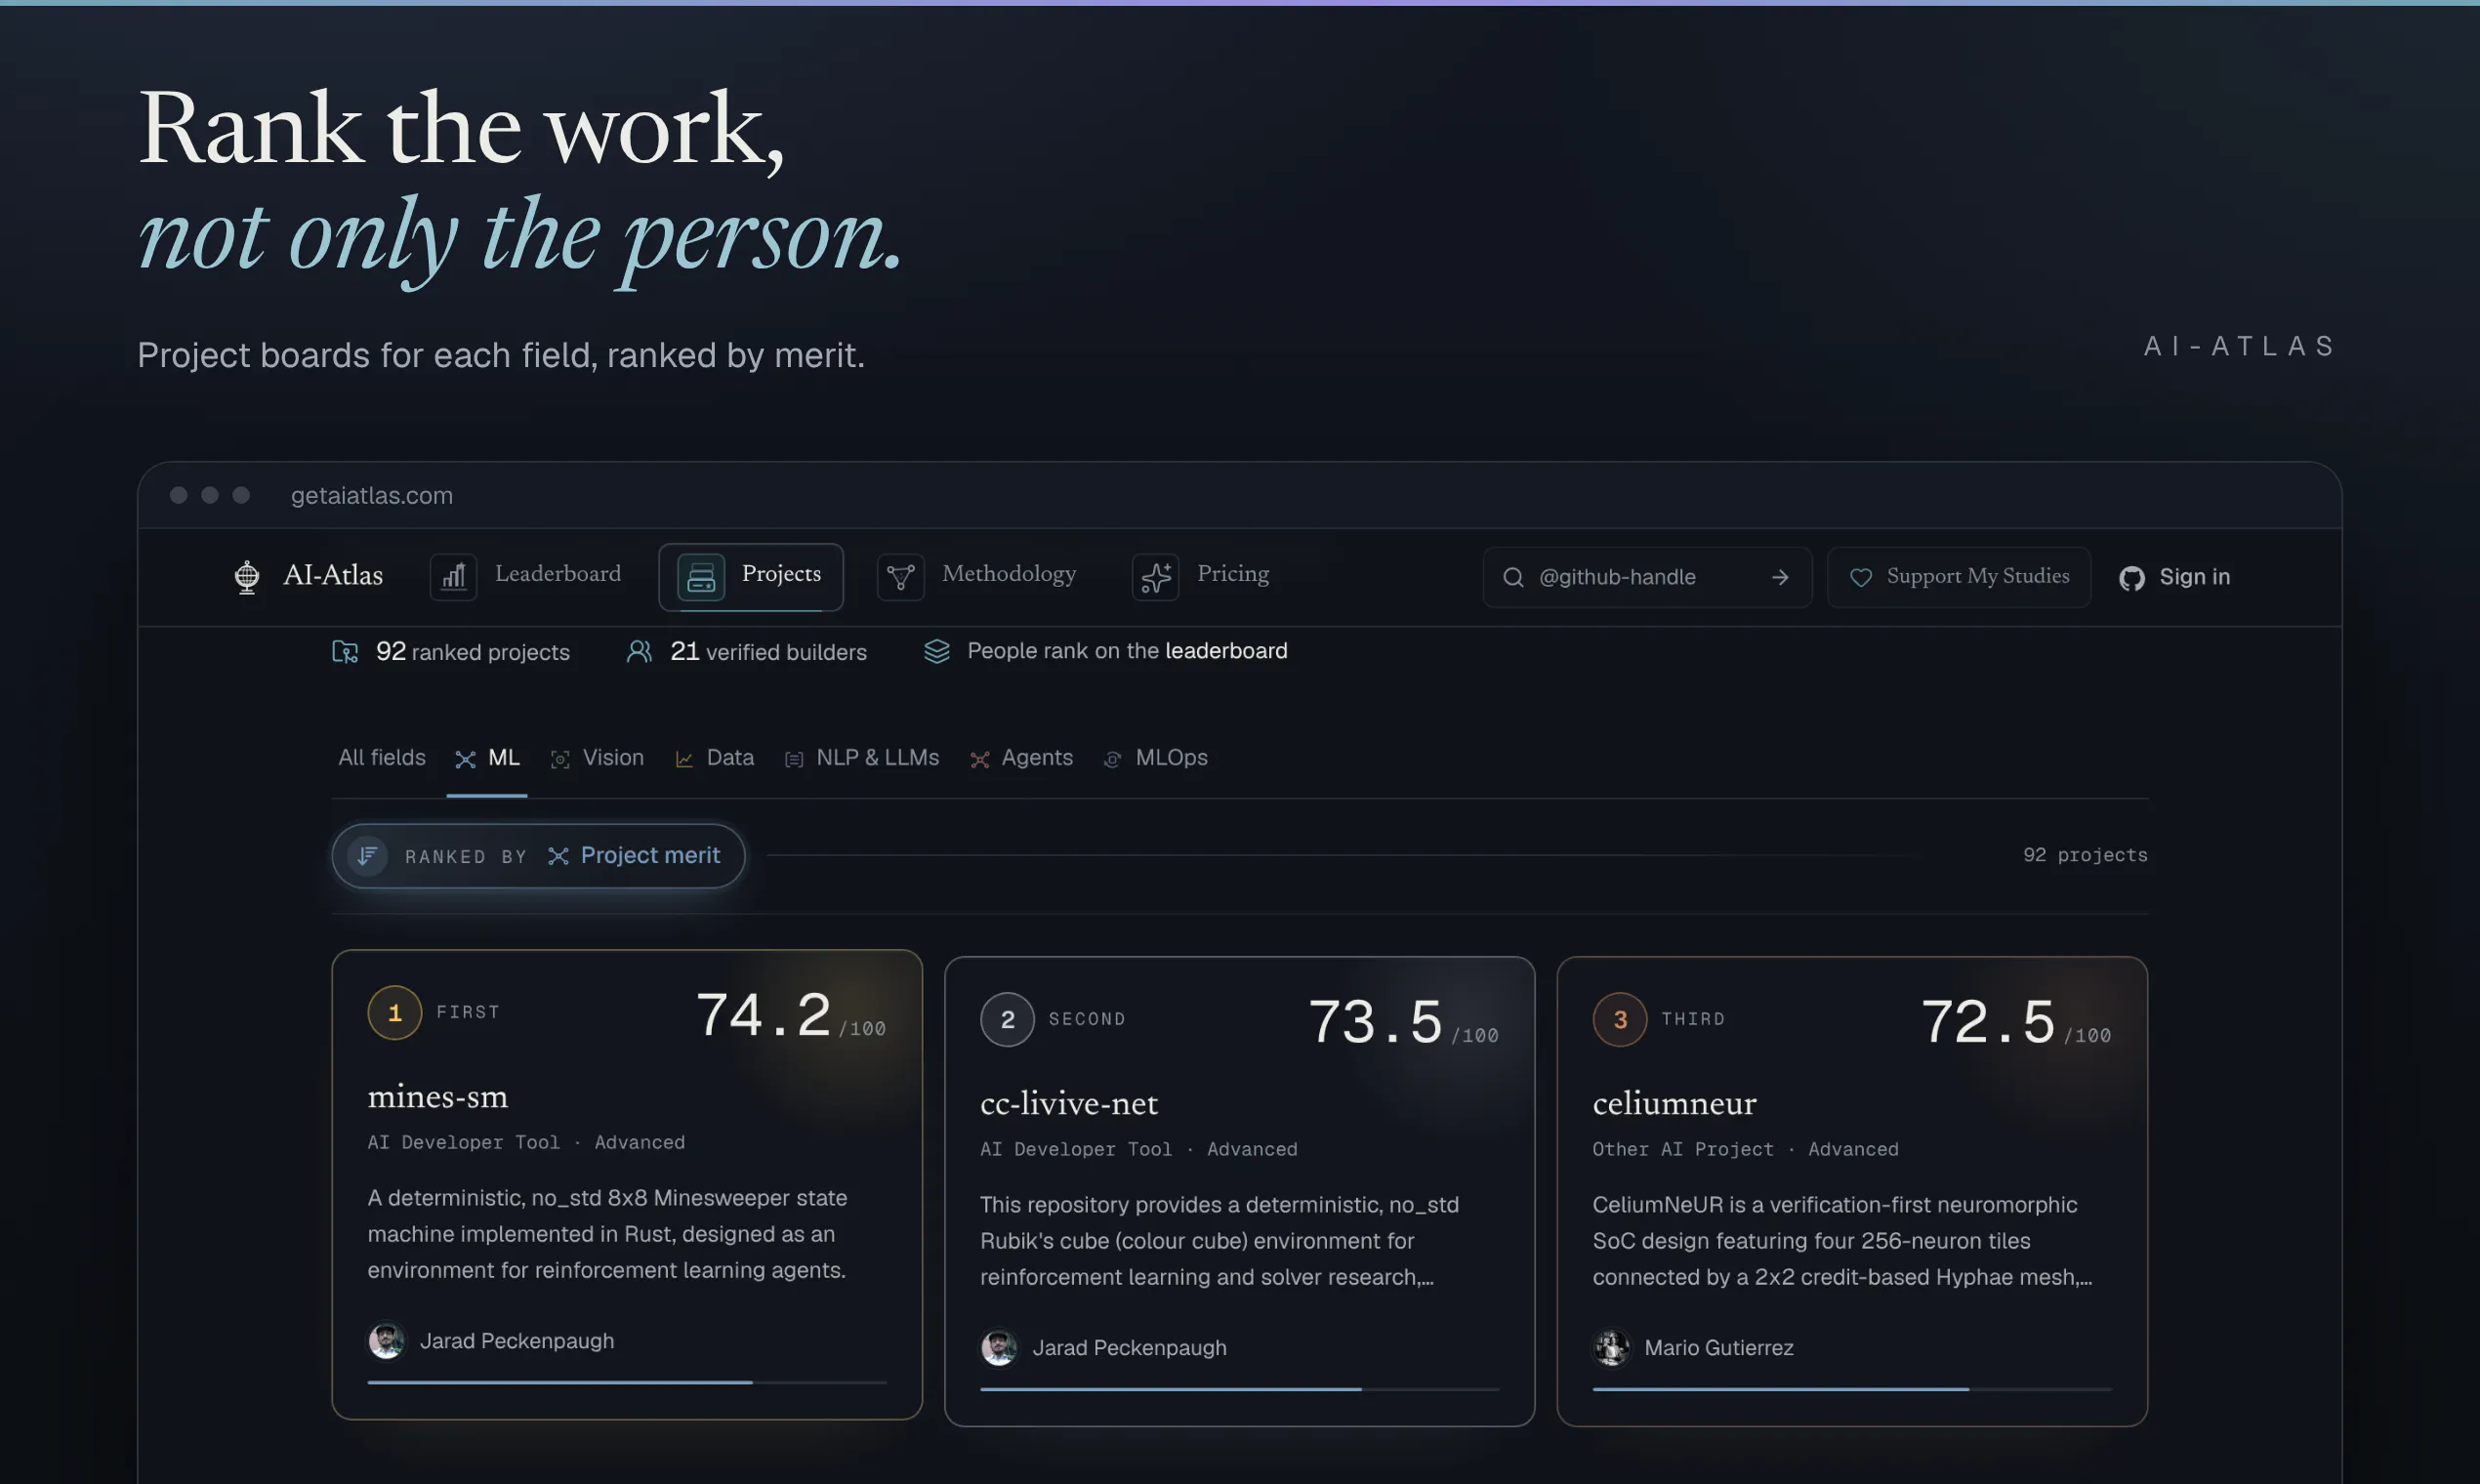Image resolution: width=2480 pixels, height=1484 pixels.
Task: Click the Project merit icon
Action: pyautogui.click(x=558, y=855)
